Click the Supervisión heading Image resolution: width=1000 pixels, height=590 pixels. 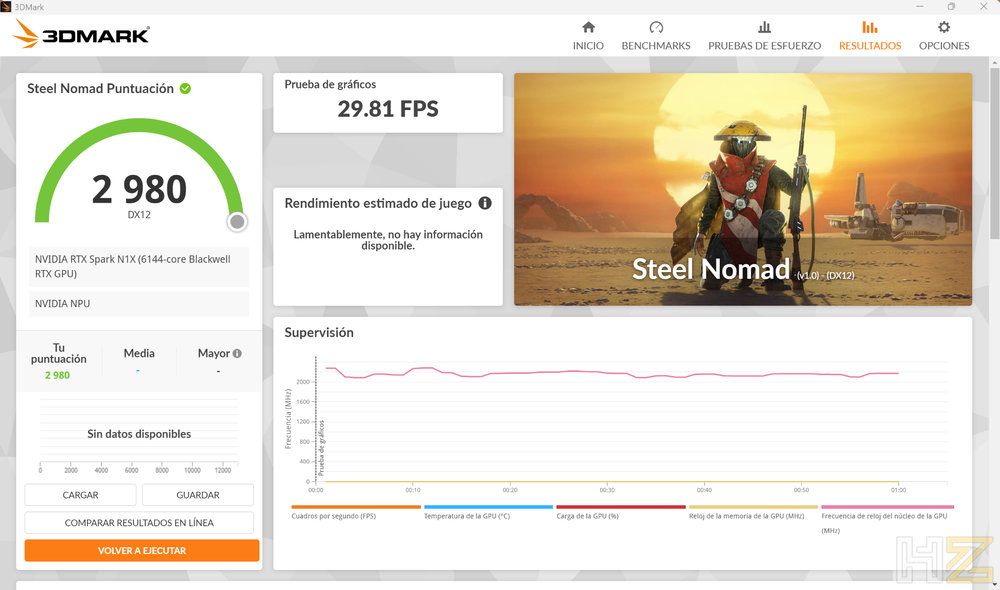coord(319,332)
